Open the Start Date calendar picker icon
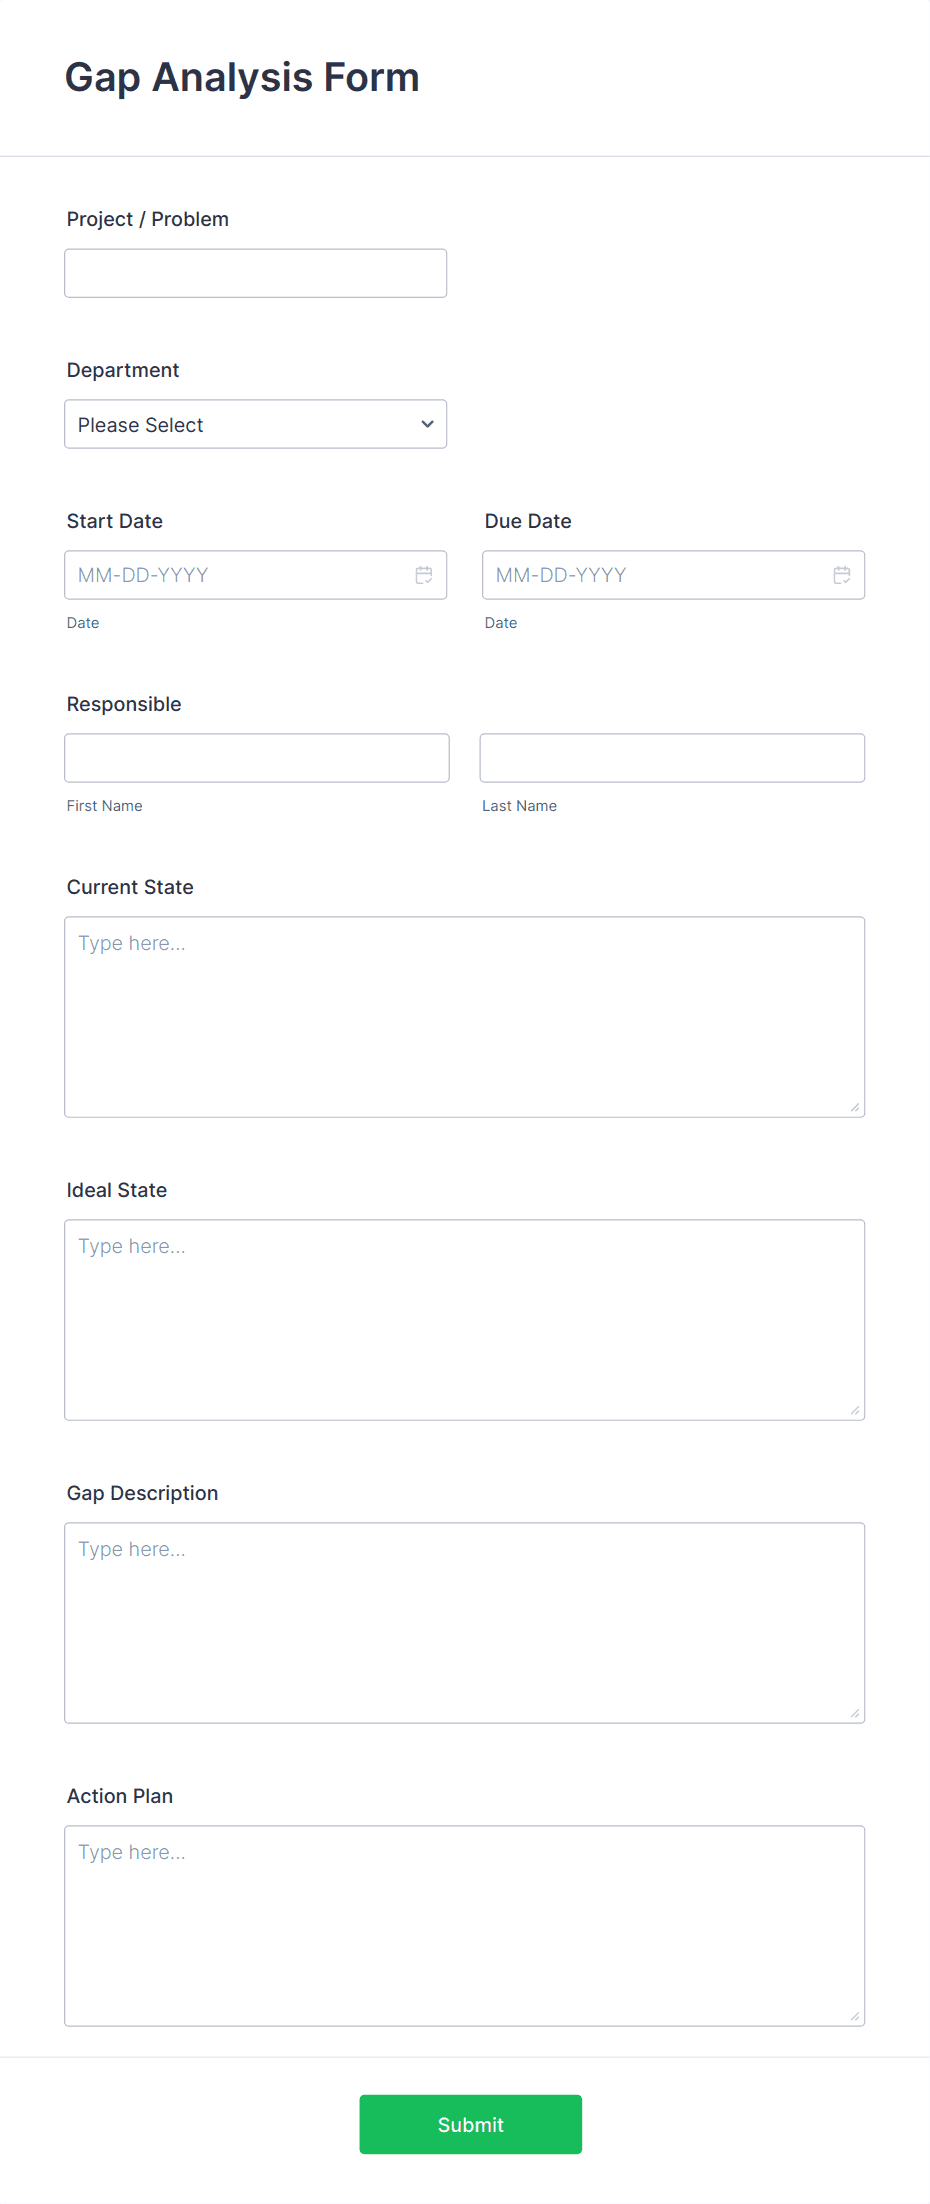 (x=423, y=574)
